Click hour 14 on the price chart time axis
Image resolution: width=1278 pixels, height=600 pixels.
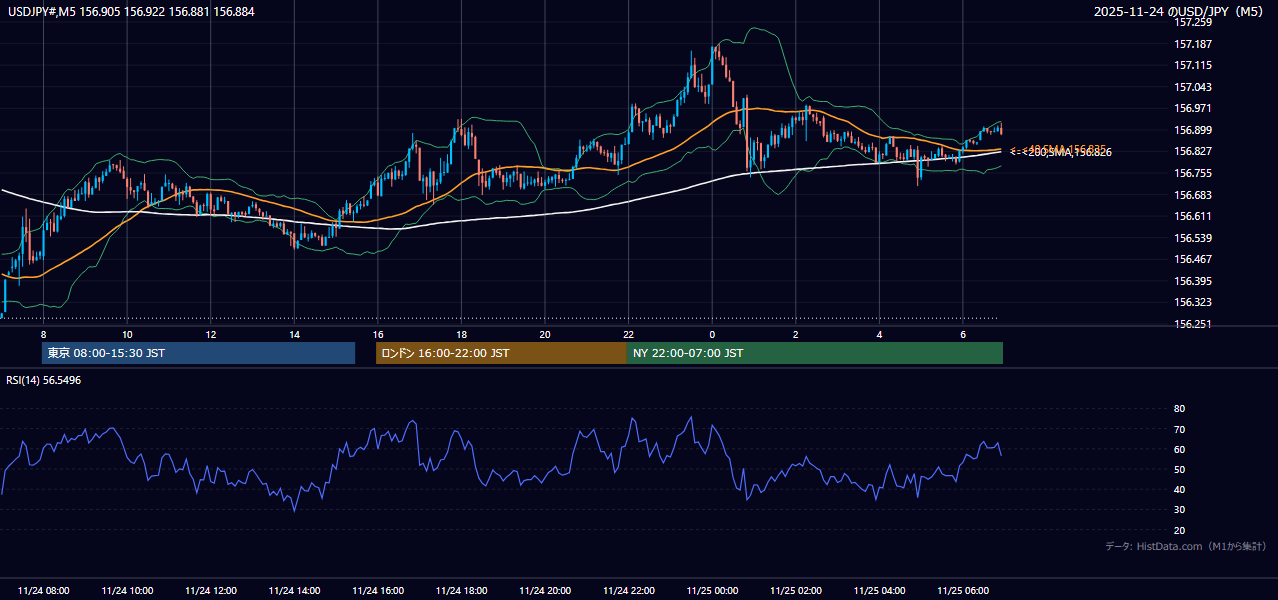[x=294, y=334]
